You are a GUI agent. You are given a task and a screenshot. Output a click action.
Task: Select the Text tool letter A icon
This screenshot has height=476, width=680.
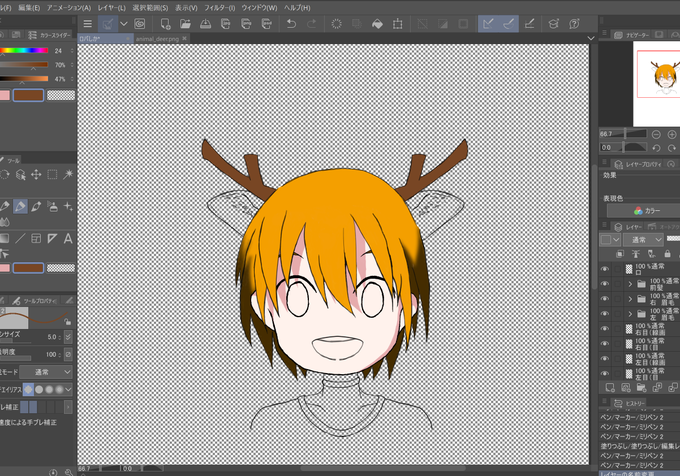point(68,238)
